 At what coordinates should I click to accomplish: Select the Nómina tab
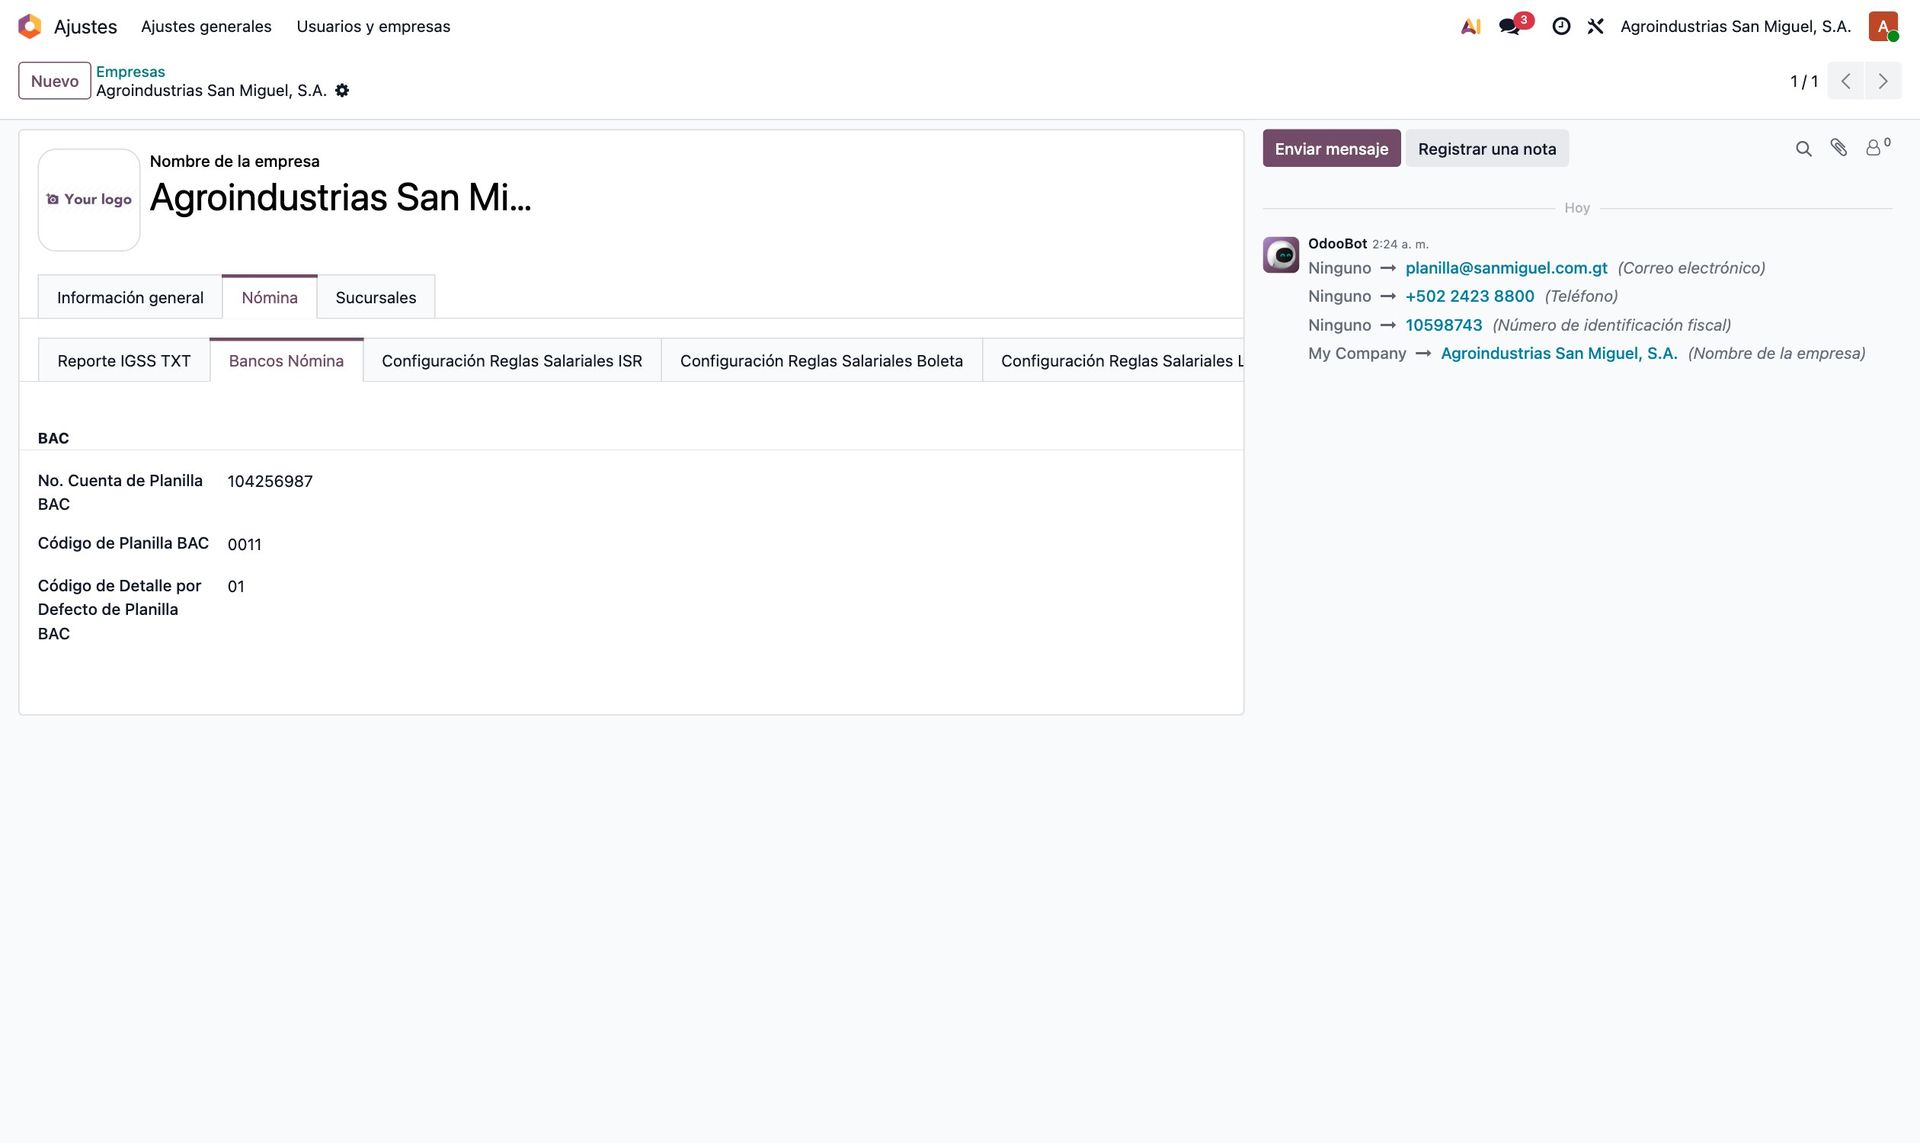click(270, 297)
